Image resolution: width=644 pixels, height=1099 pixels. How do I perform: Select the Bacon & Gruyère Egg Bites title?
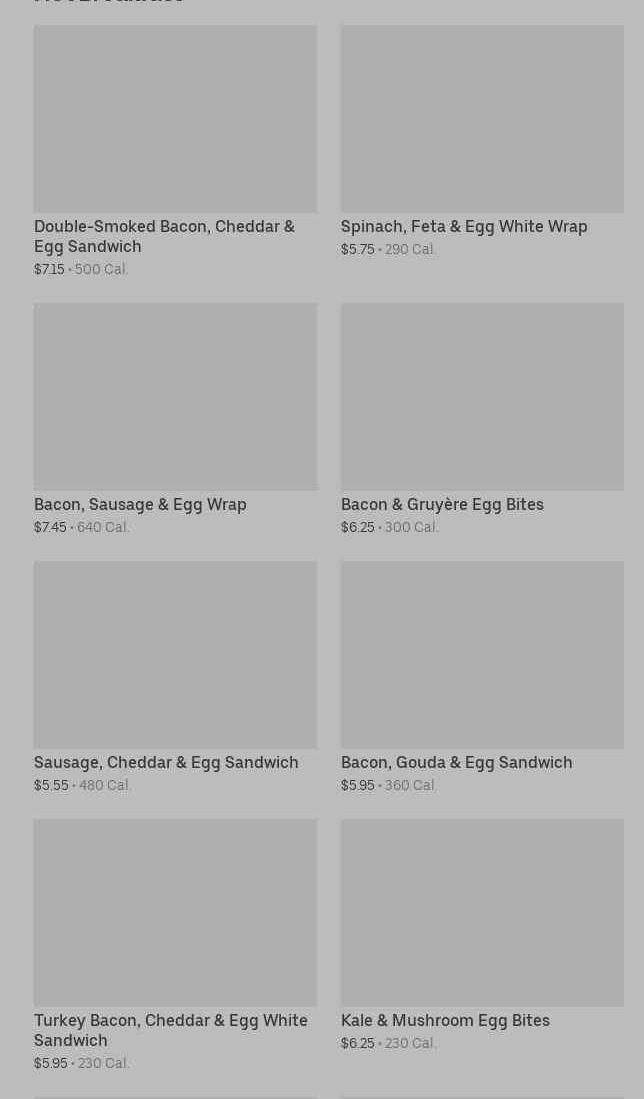click(x=442, y=504)
